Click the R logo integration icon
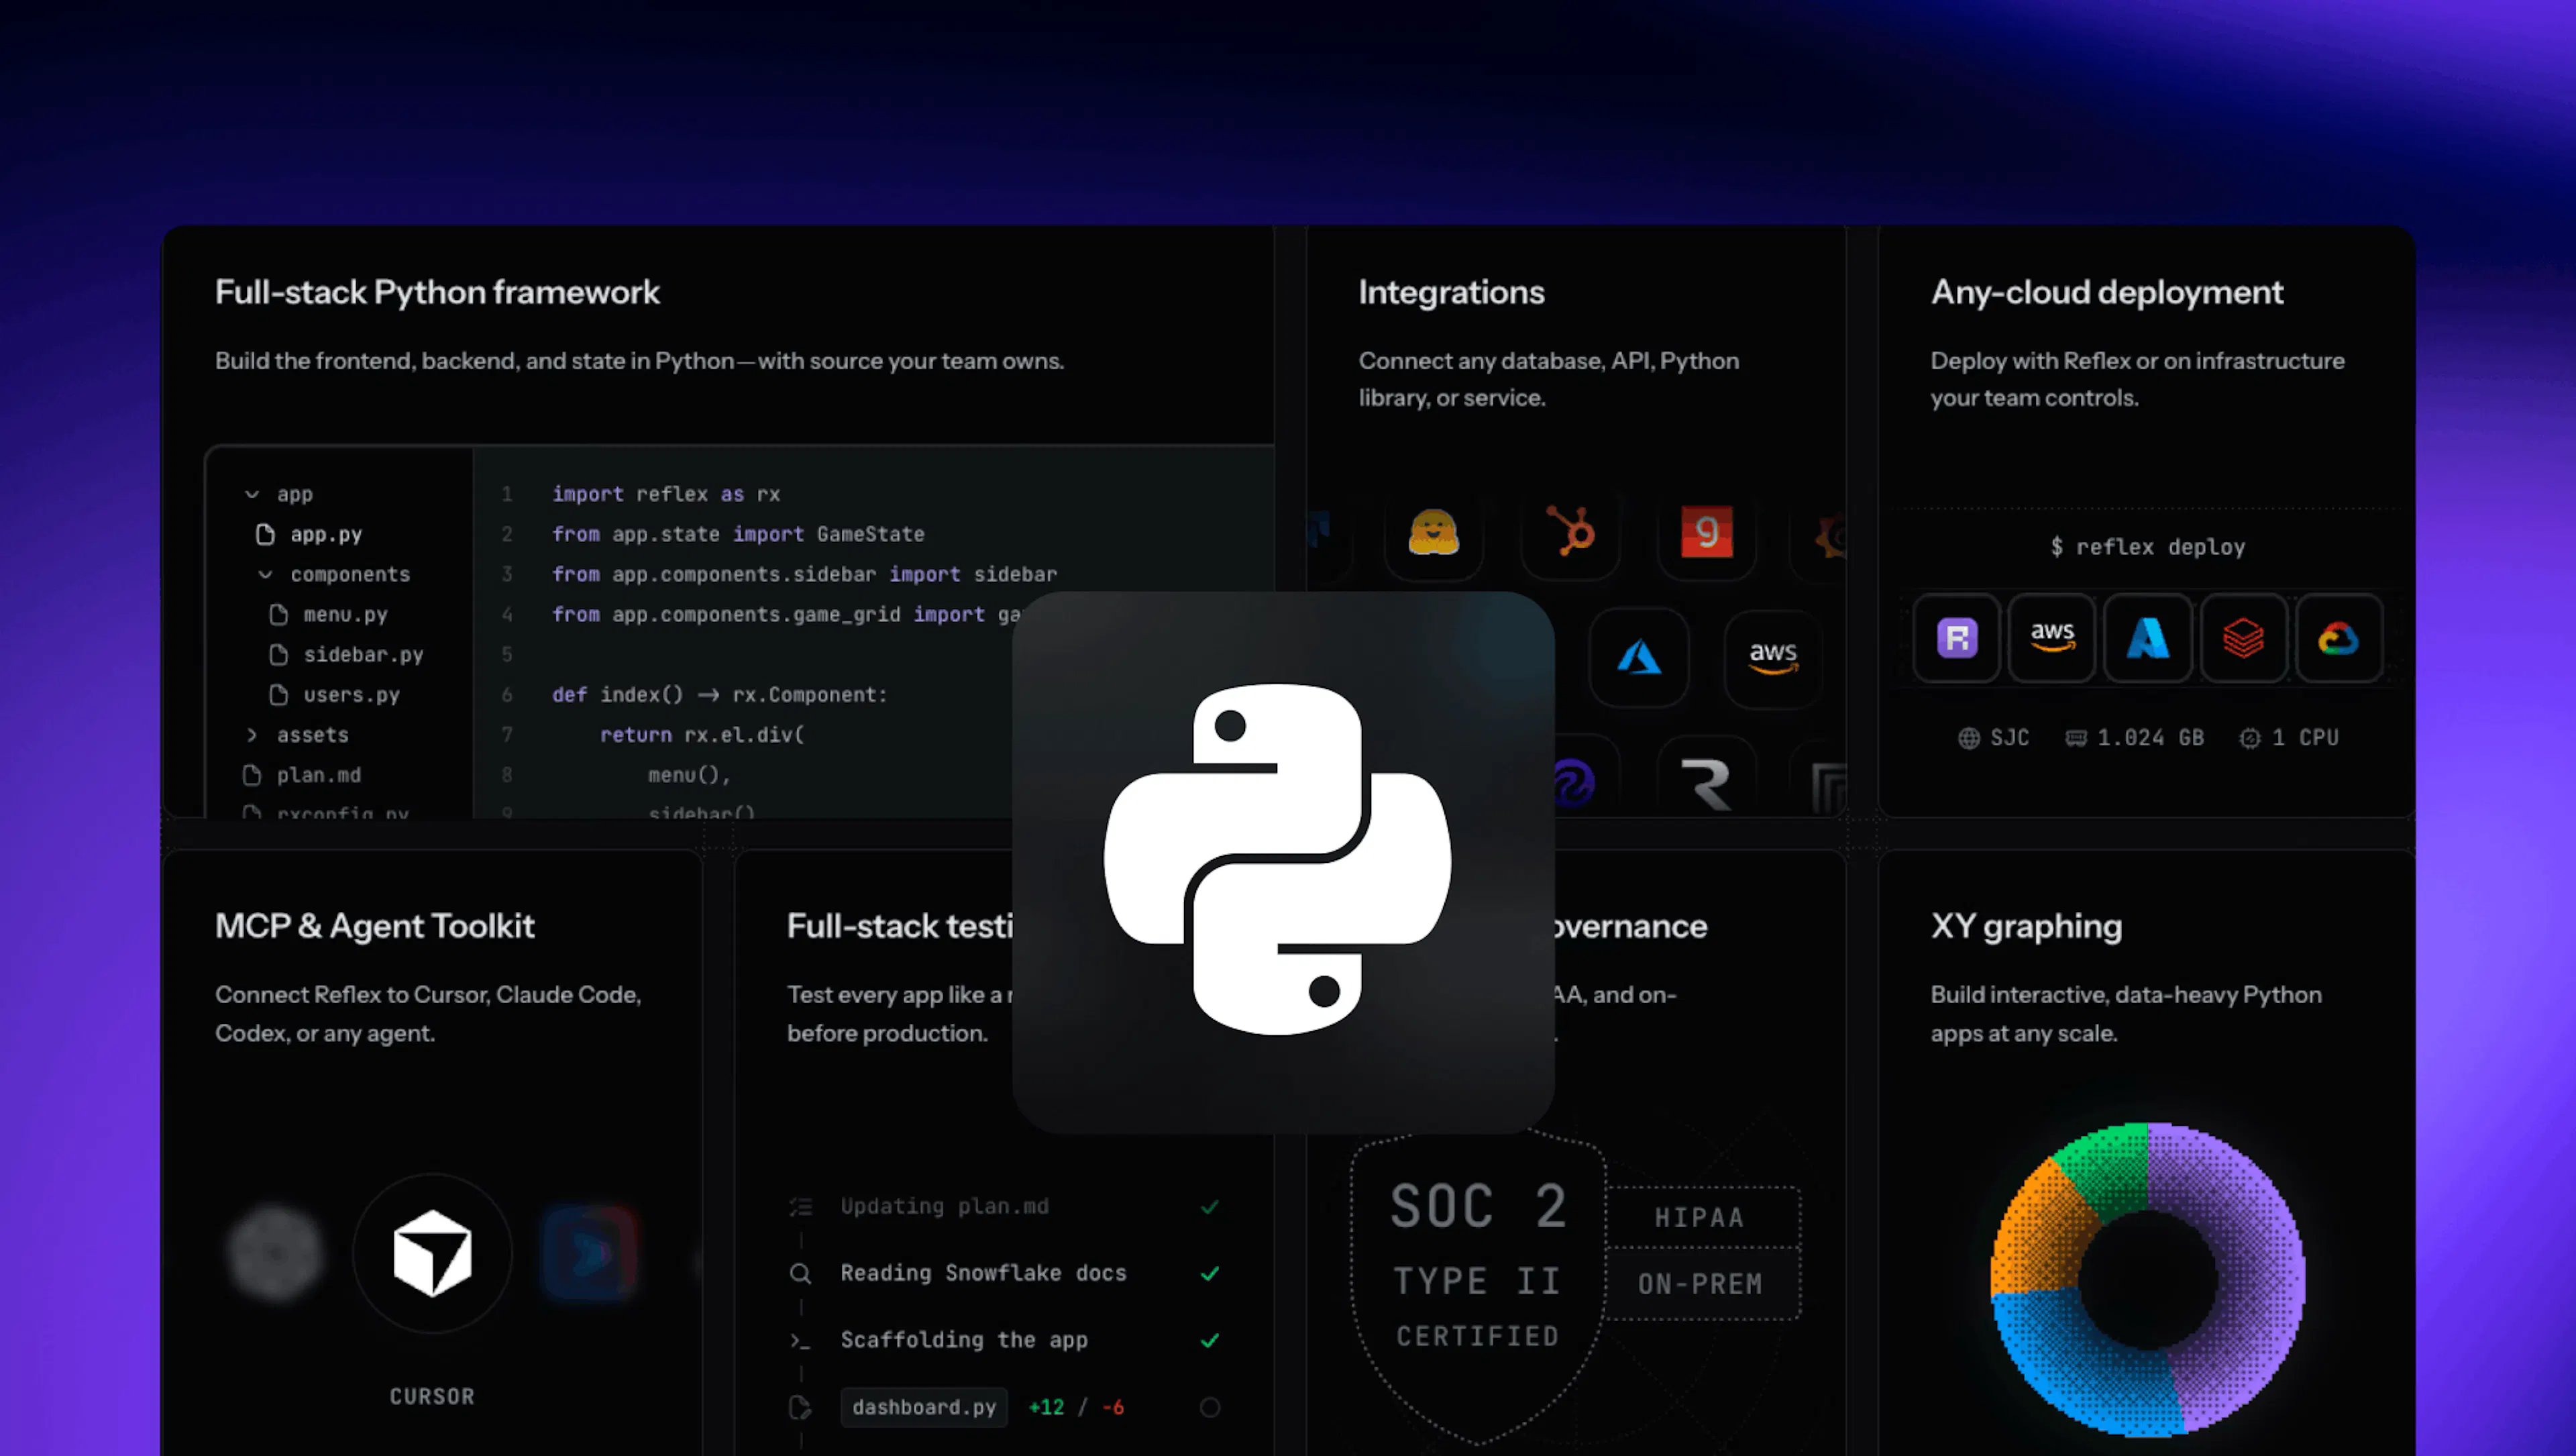This screenshot has height=1456, width=2576. pos(1706,783)
